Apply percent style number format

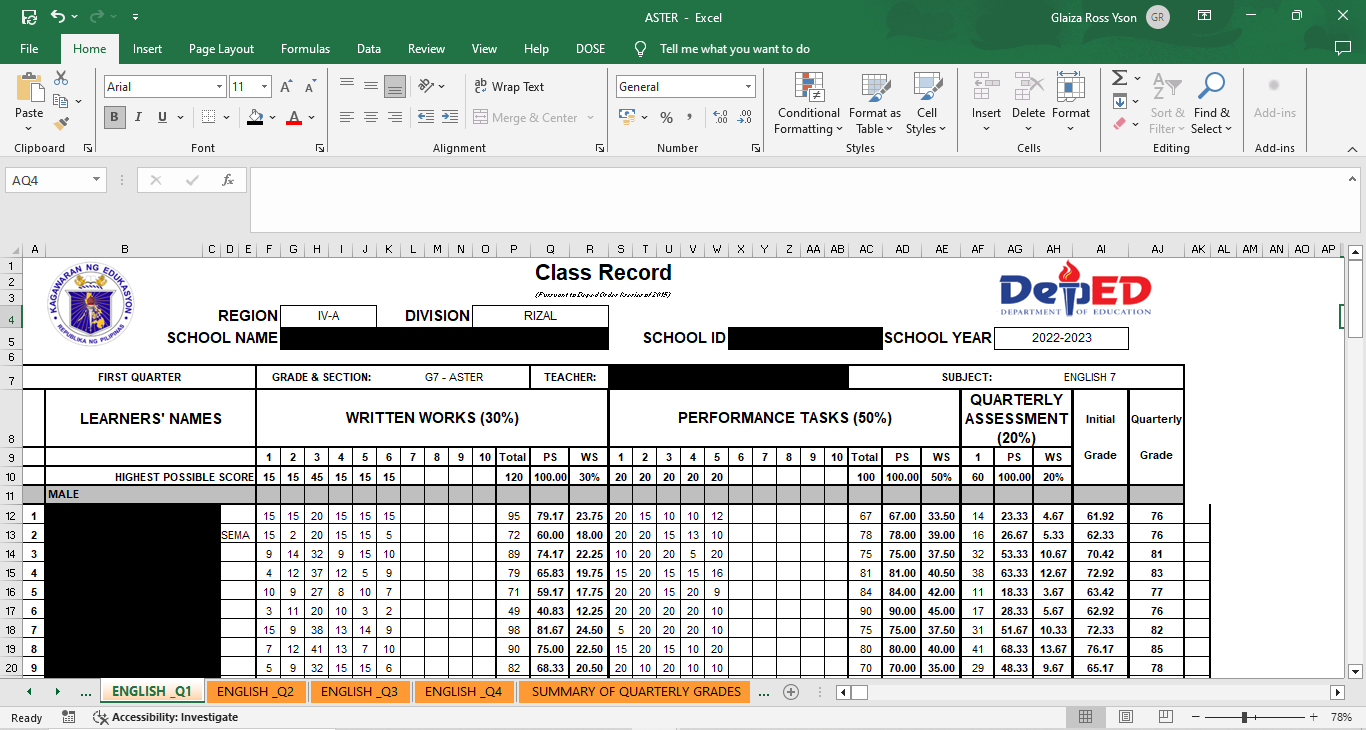(x=666, y=117)
